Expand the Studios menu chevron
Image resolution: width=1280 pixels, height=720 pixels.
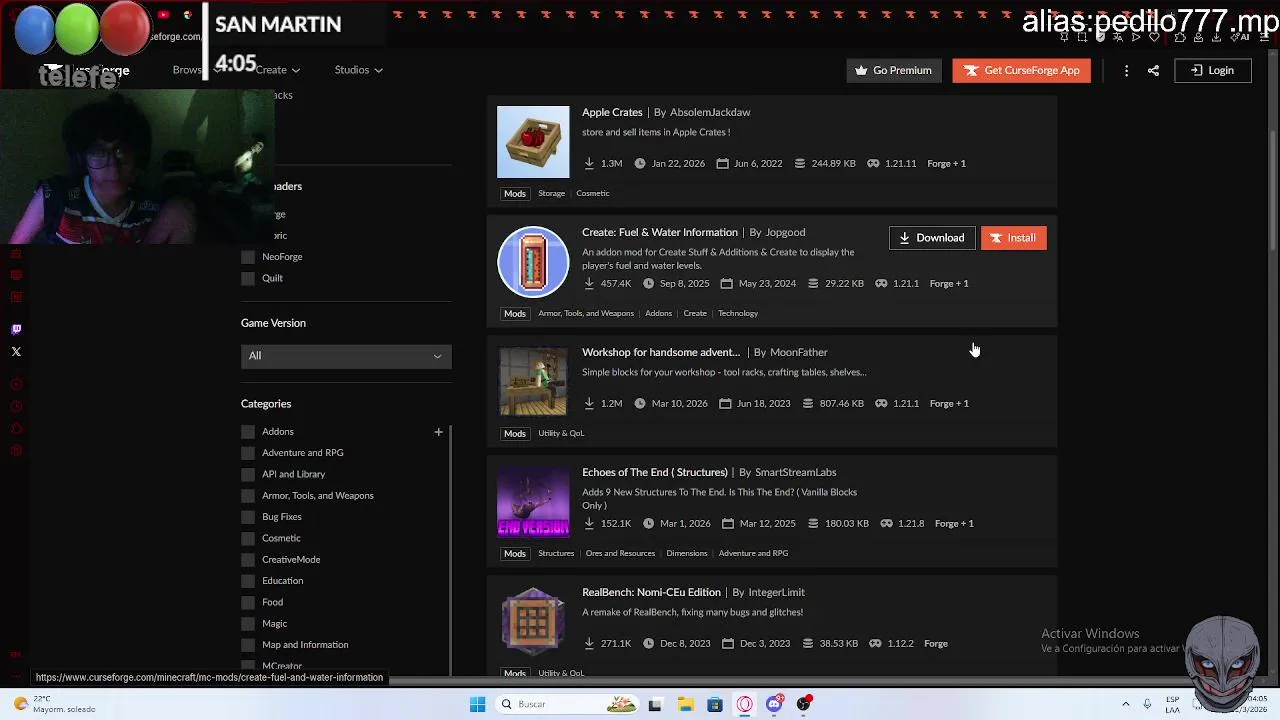379,70
